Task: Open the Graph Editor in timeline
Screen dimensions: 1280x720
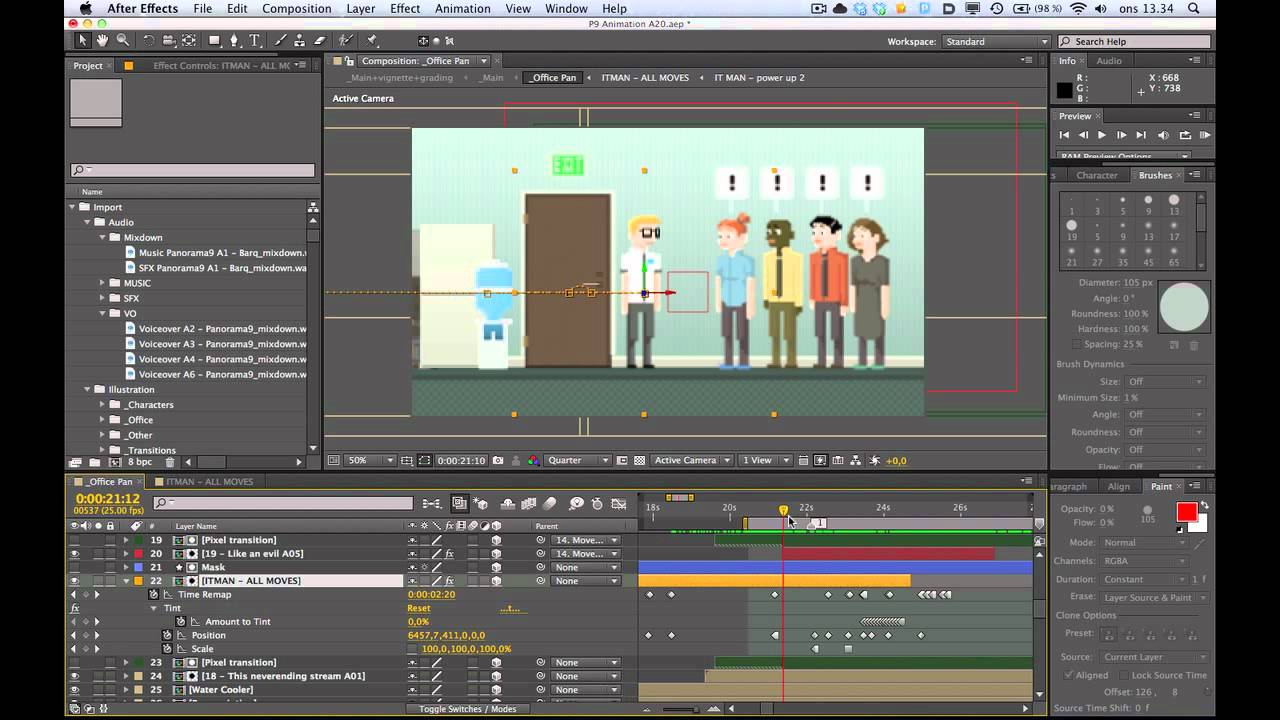Action: 619,504
